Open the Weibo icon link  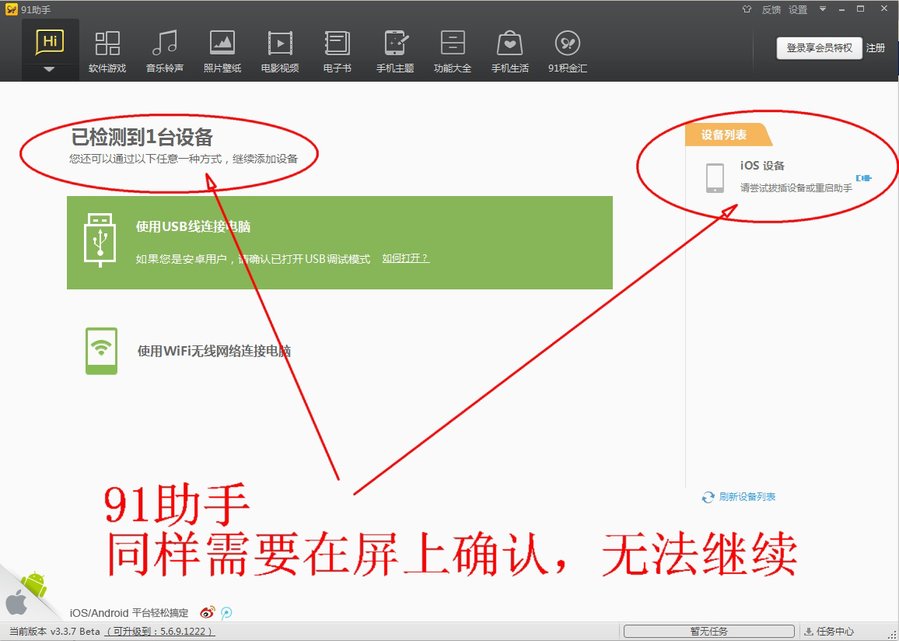[208, 612]
